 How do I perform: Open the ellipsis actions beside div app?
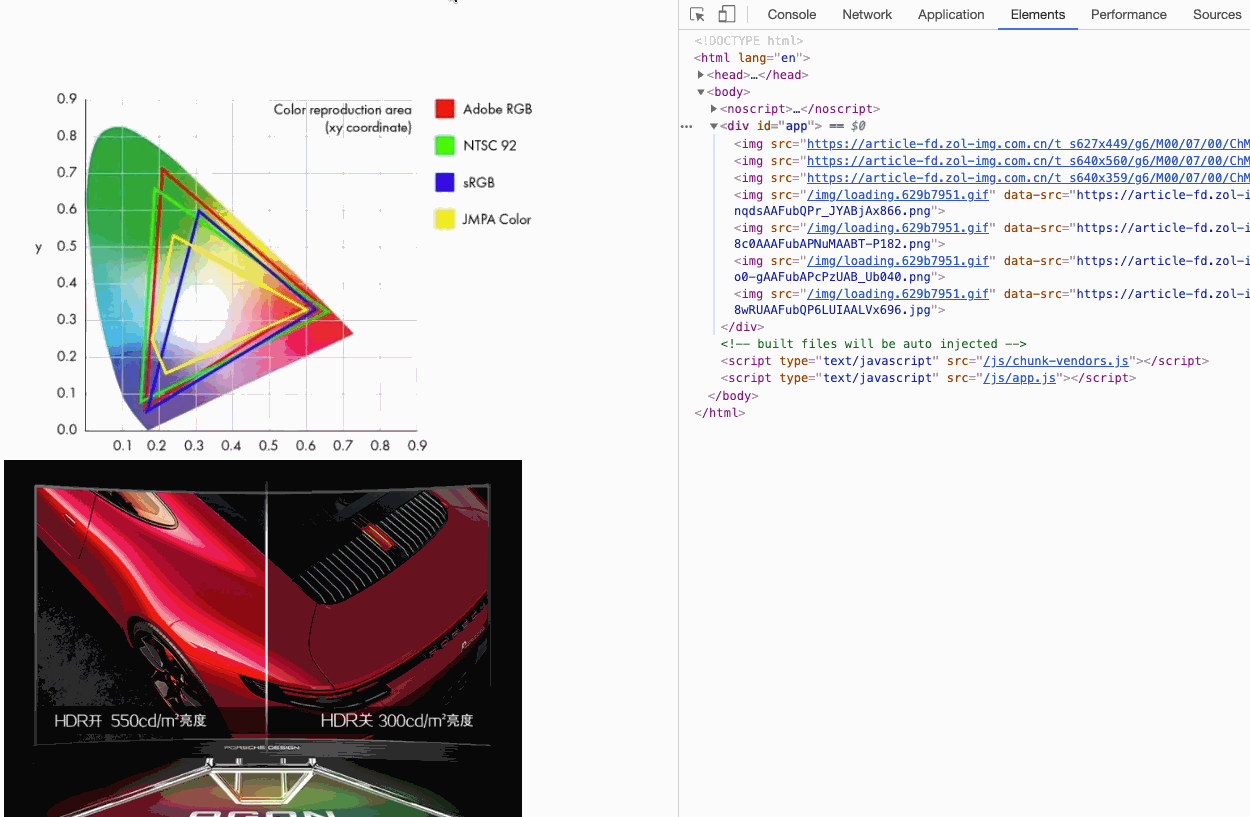coord(686,126)
